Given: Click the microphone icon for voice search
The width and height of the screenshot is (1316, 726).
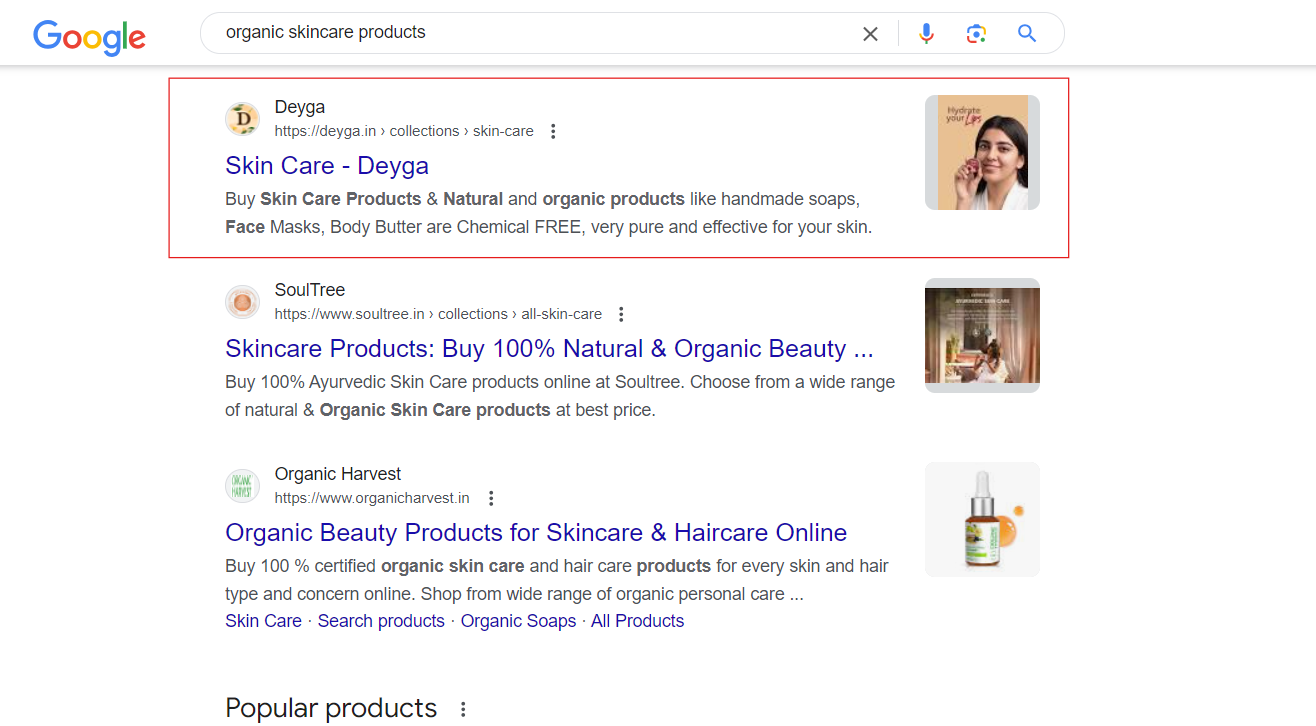Looking at the screenshot, I should [x=926, y=33].
